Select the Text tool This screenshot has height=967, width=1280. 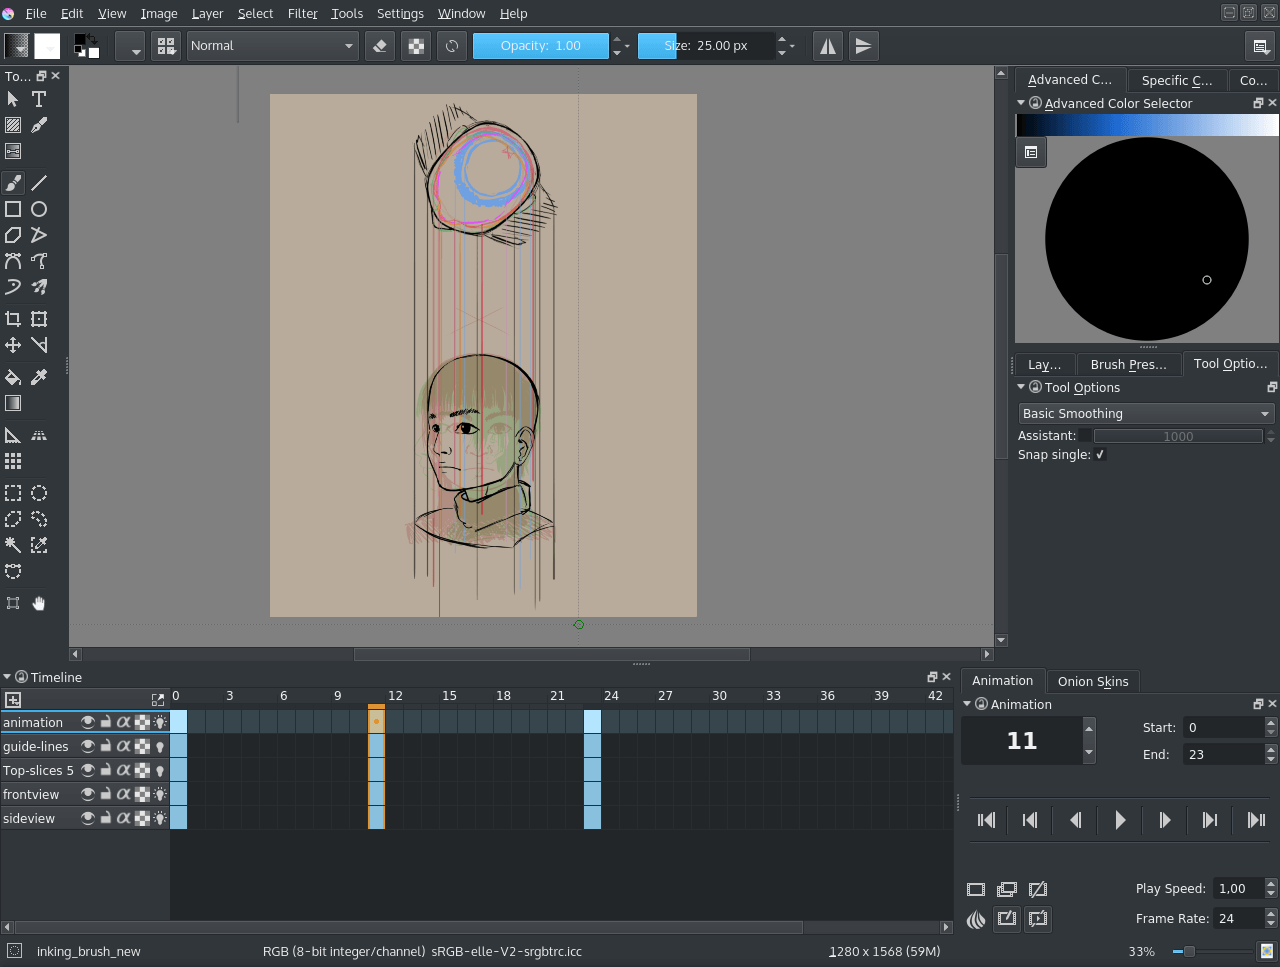[x=38, y=99]
